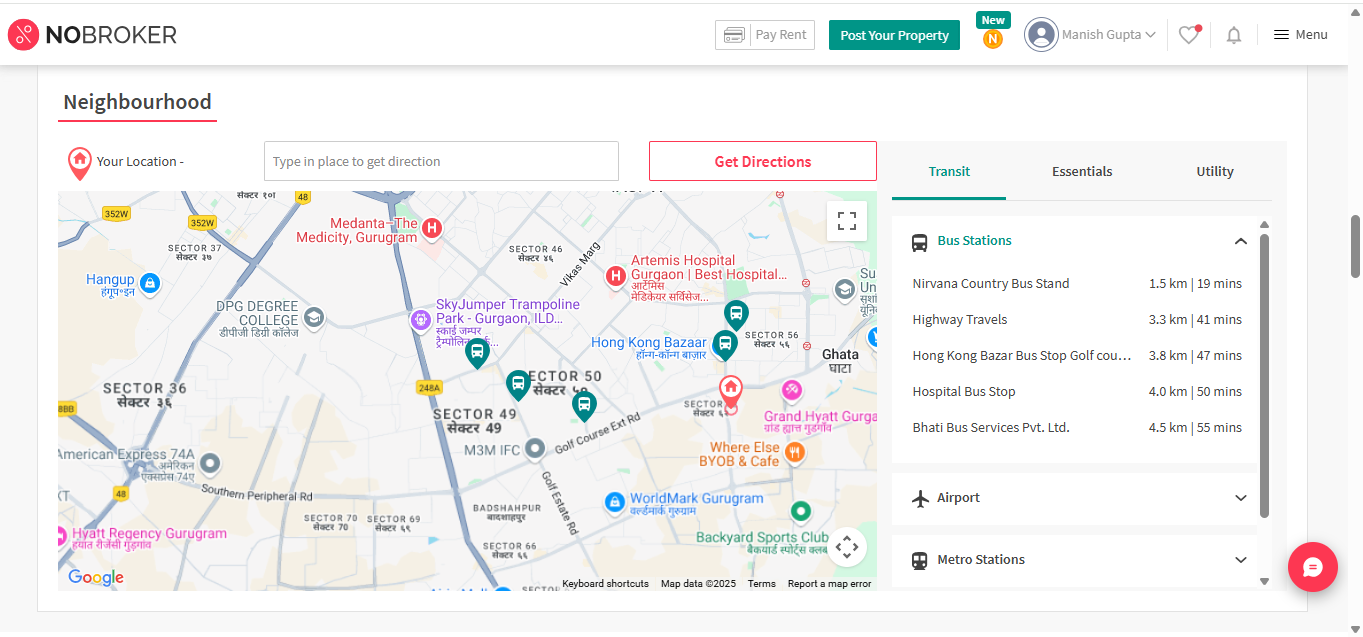Select Highway Travels row

coord(1077,320)
